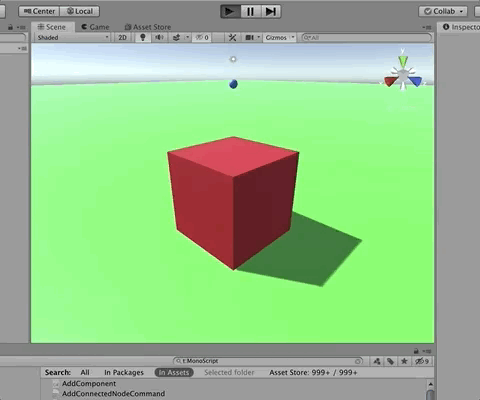Screen dimensions: 480x400
Task: Open the component editor tools icon
Action: coord(232,37)
